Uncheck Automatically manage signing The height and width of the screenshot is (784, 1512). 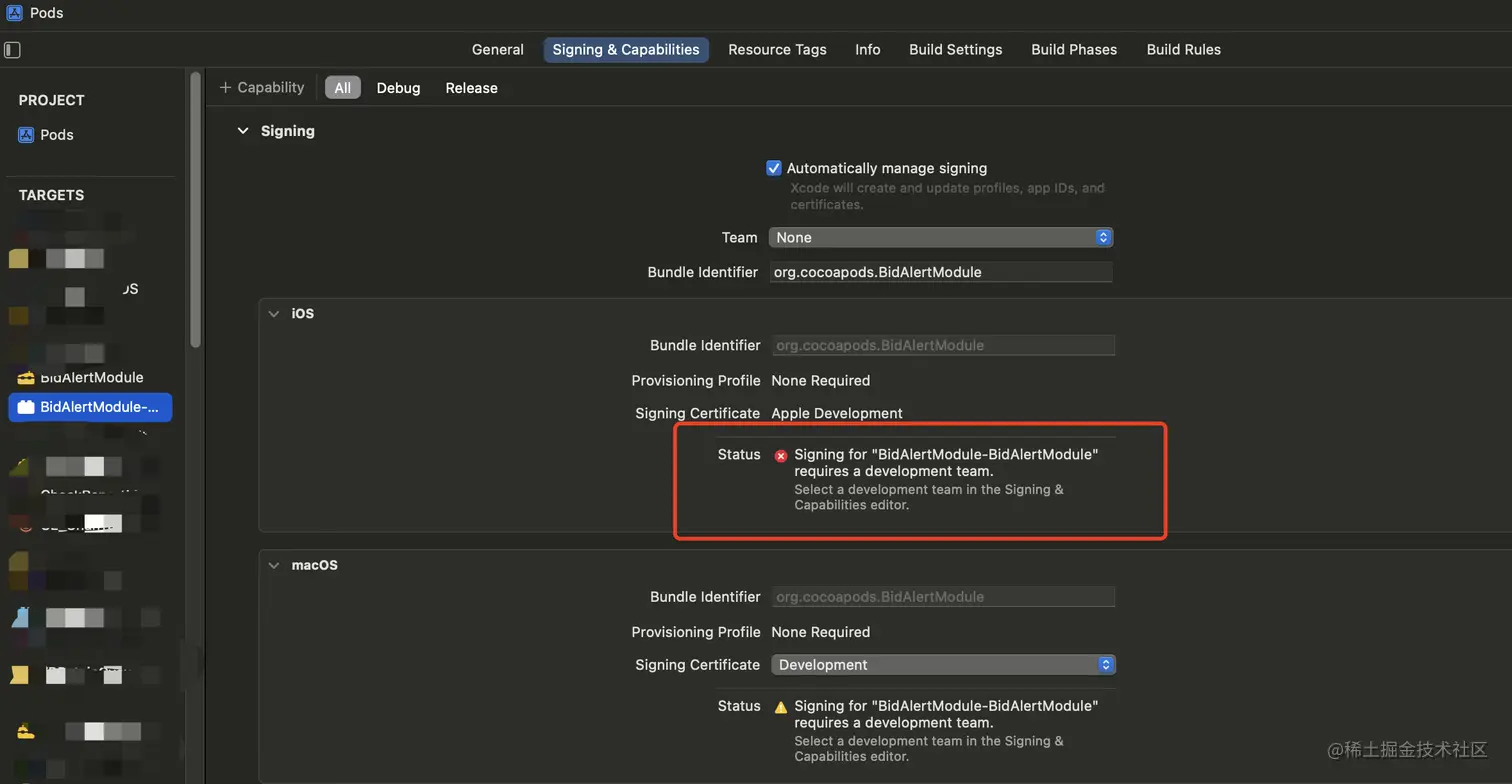pyautogui.click(x=773, y=168)
